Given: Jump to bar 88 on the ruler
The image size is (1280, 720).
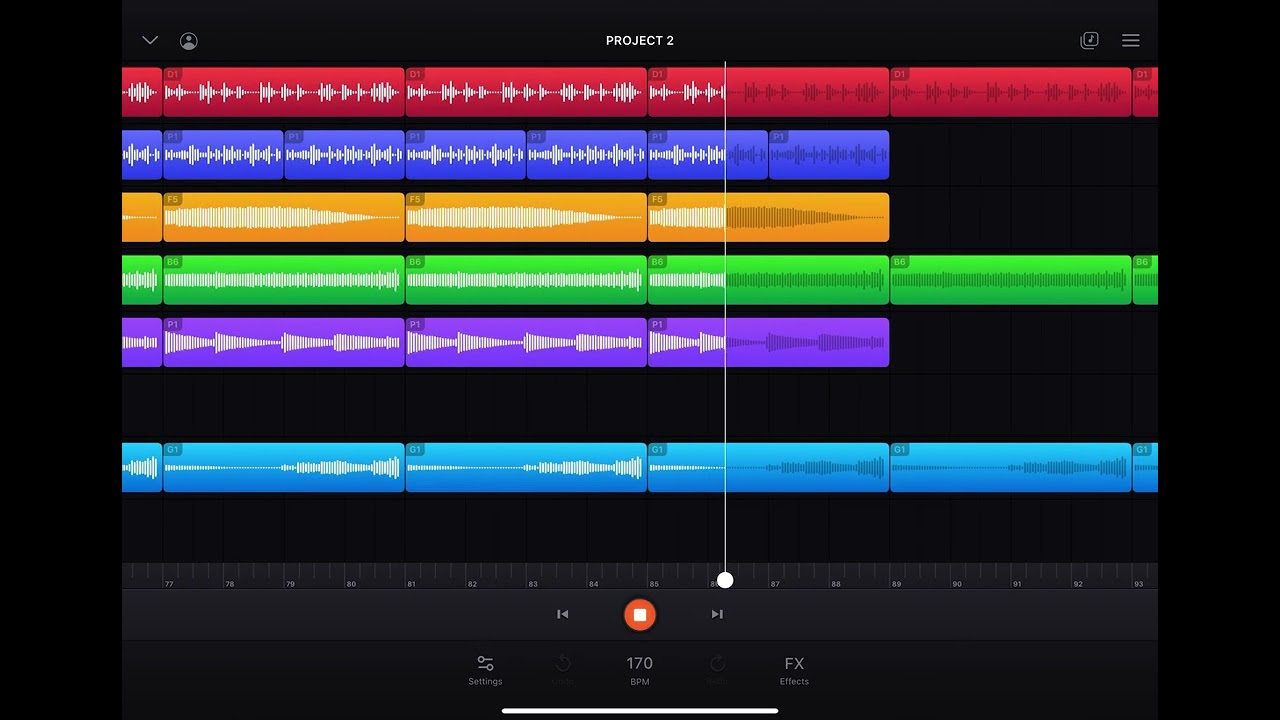Looking at the screenshot, I should [835, 584].
